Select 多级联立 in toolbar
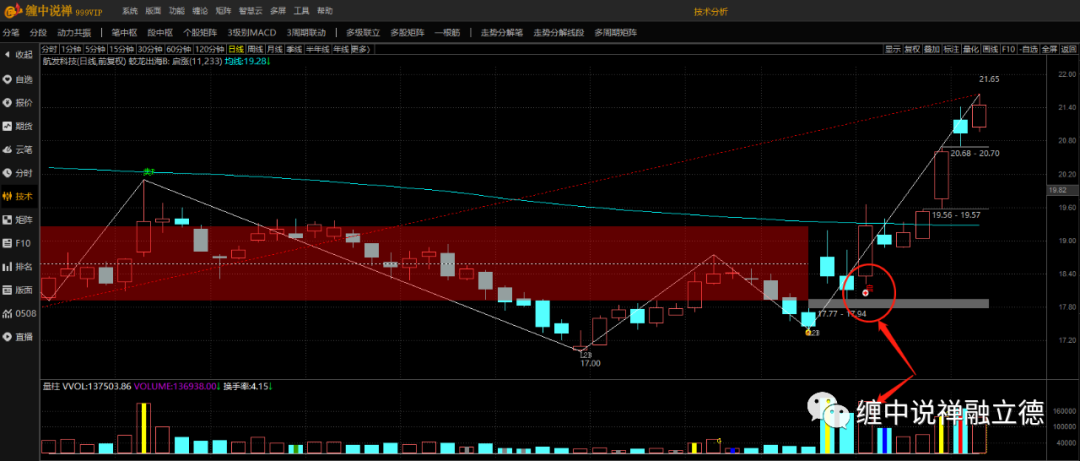The height and width of the screenshot is (461, 1080). (x=363, y=32)
